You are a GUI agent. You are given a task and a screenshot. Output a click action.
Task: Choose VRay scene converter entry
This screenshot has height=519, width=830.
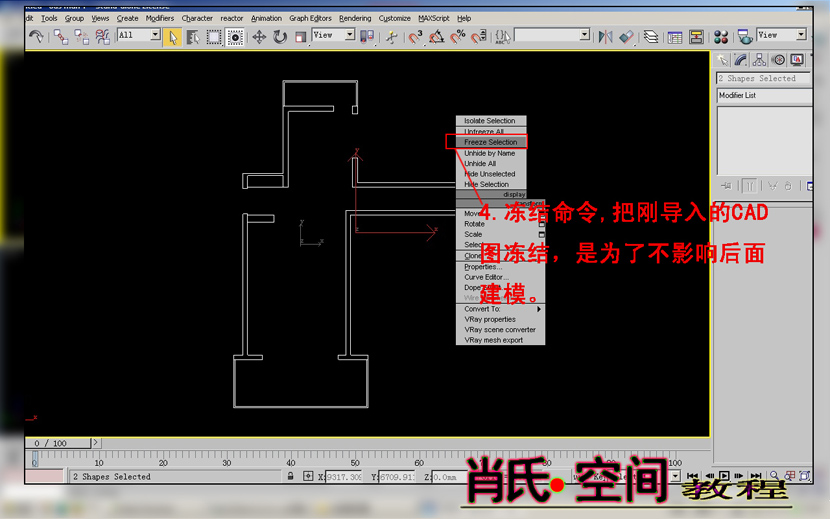pos(500,329)
